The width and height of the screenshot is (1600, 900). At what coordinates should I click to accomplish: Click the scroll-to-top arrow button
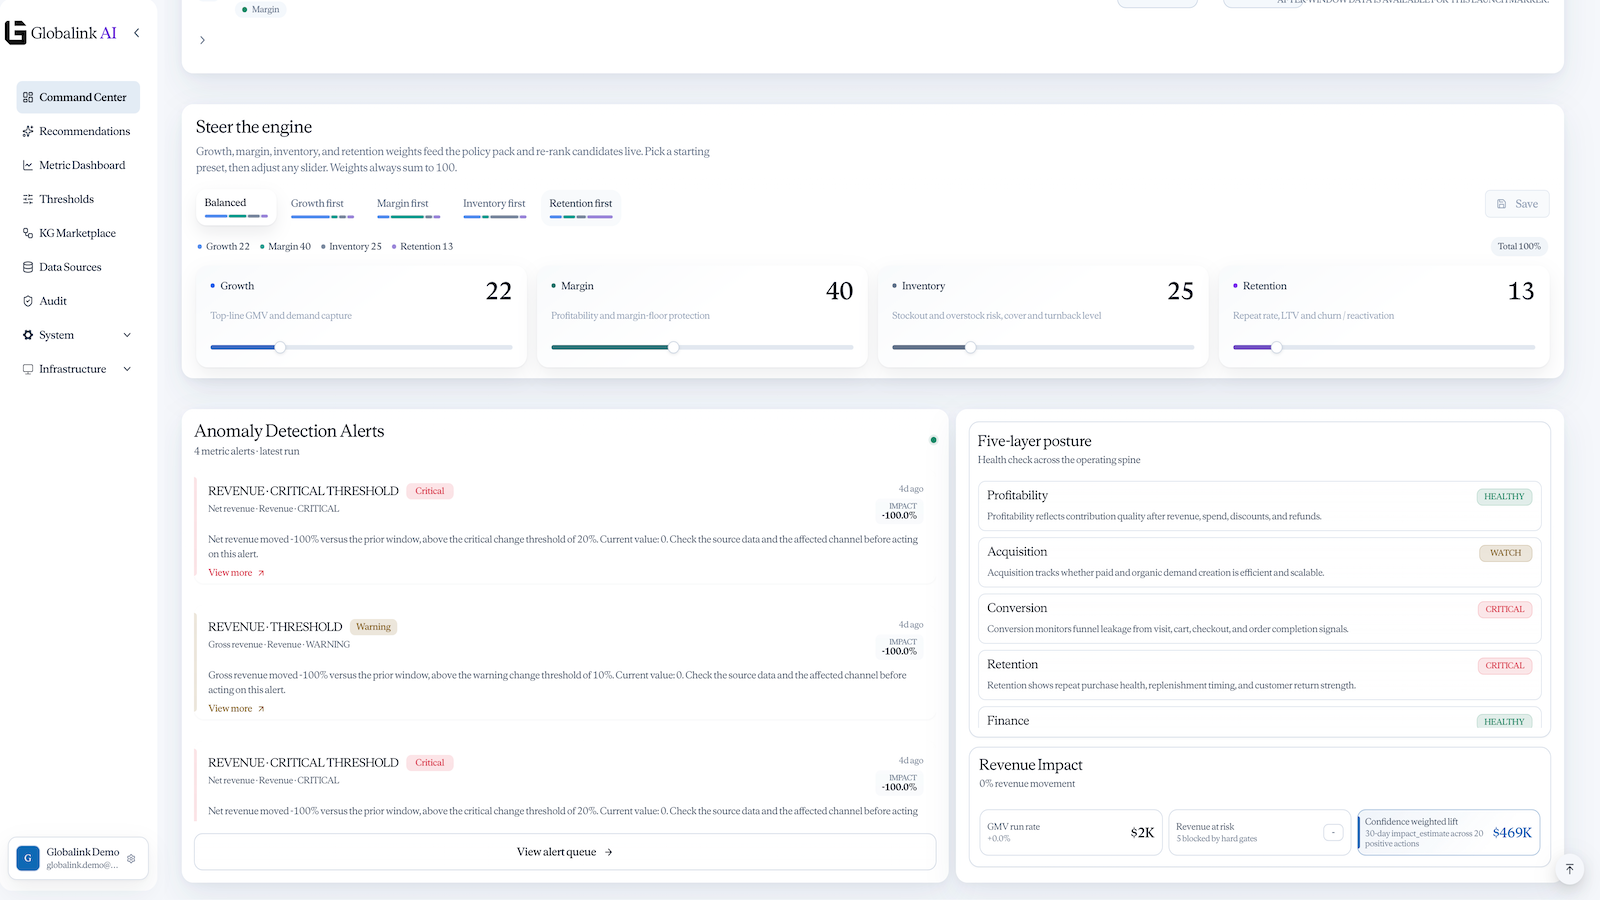coord(1569,869)
